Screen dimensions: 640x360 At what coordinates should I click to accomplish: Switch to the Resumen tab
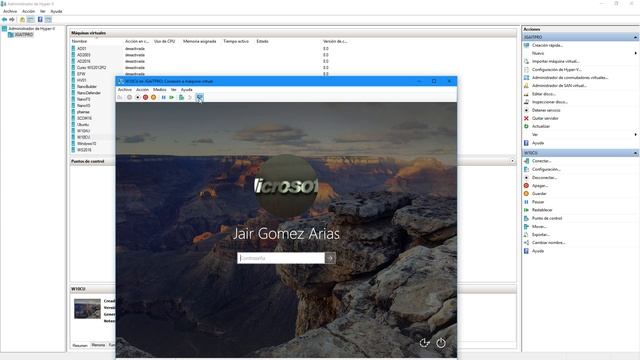click(80, 345)
